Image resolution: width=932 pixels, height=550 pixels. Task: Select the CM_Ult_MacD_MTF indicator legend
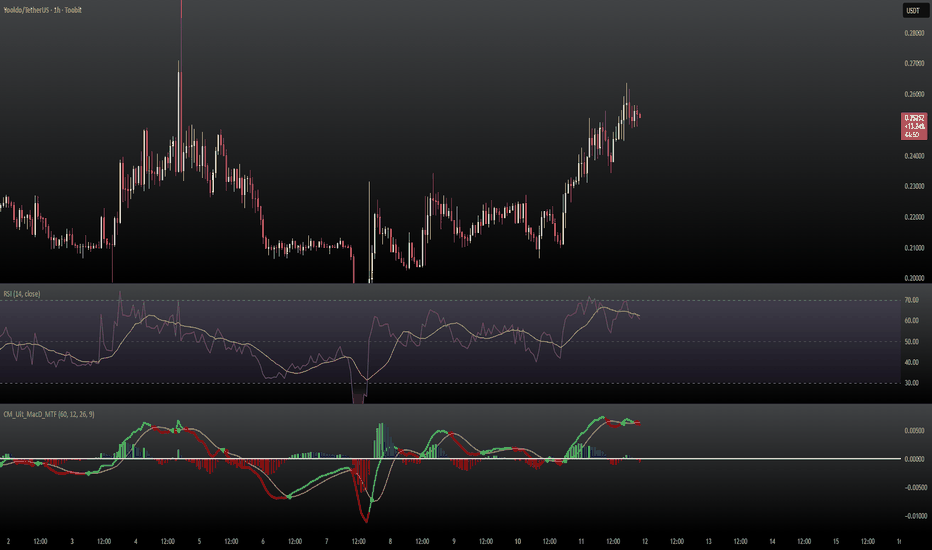[x=49, y=414]
